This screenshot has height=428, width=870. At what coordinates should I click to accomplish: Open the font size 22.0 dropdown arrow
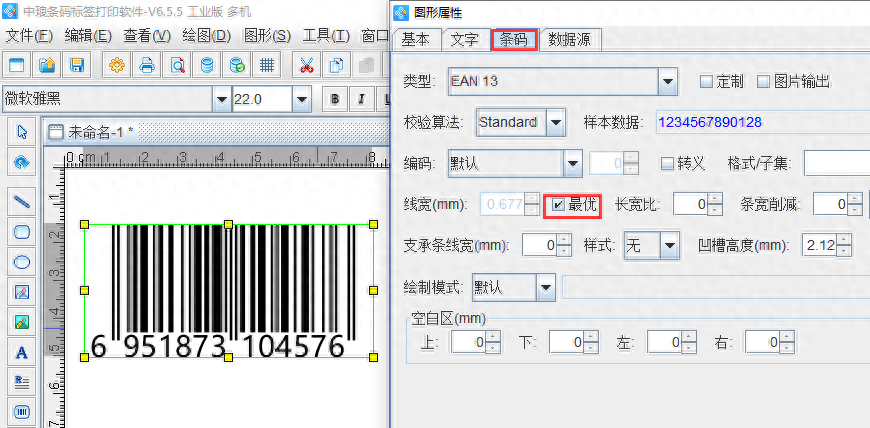point(301,99)
